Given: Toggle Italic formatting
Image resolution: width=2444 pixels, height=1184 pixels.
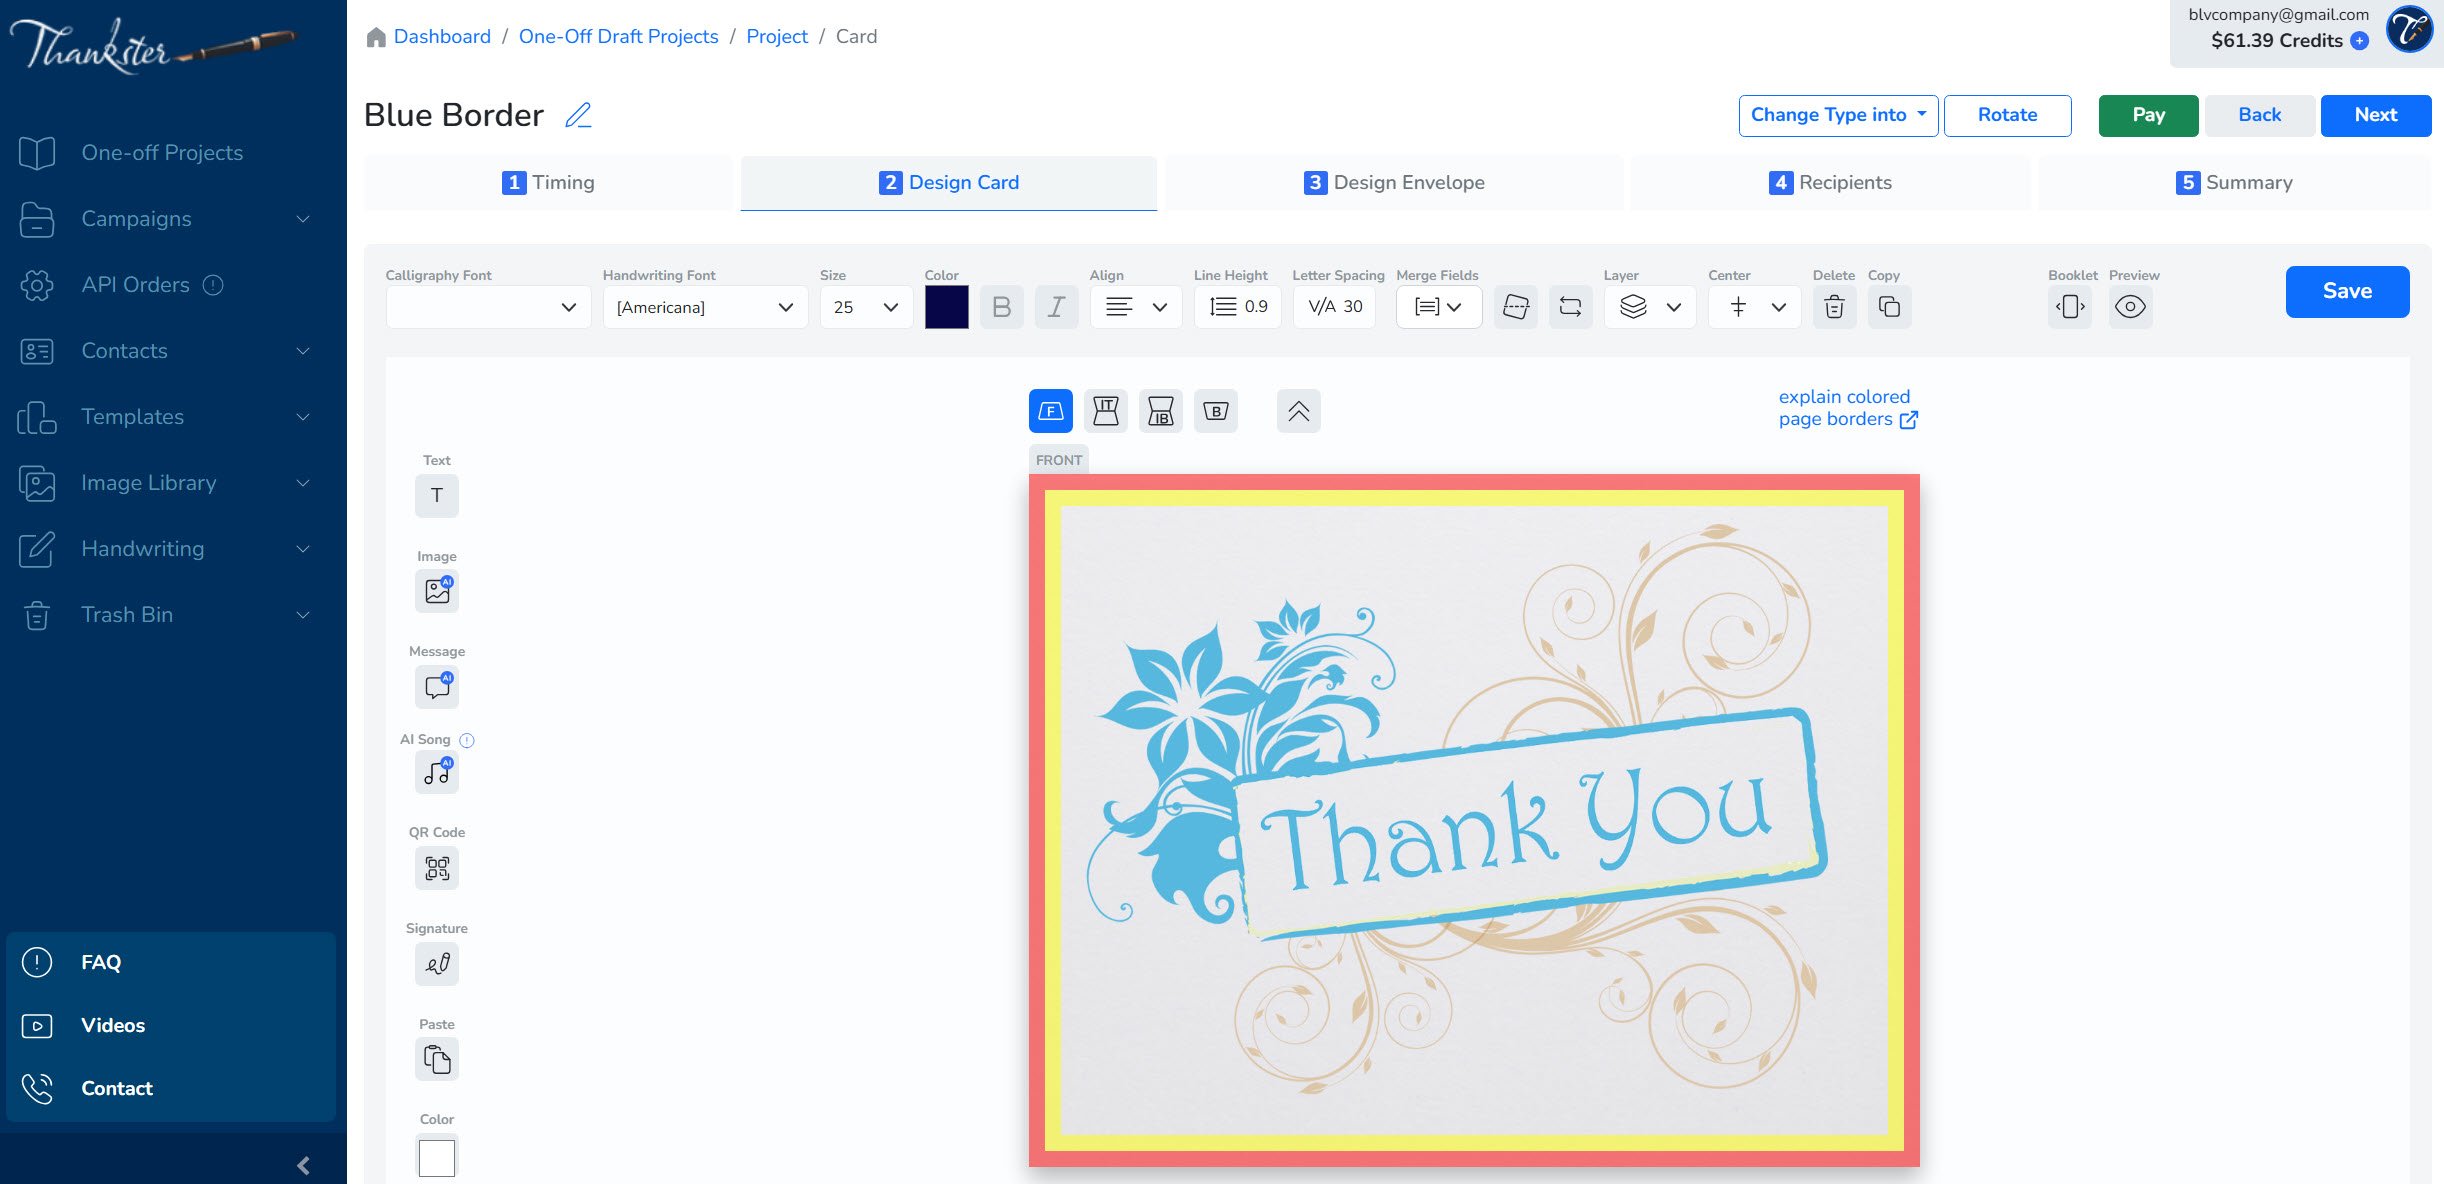Looking at the screenshot, I should tap(1056, 307).
